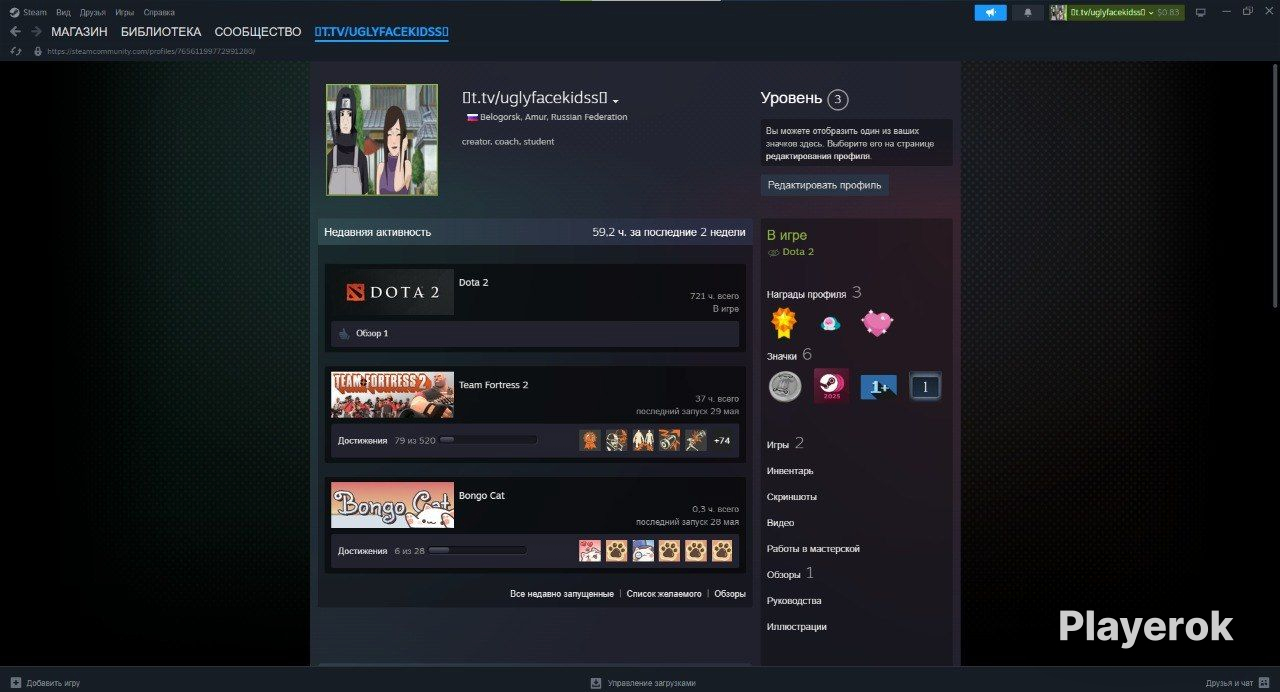This screenshot has width=1280, height=692.
Task: Click the steamcommunity URL address field
Action: [151, 51]
